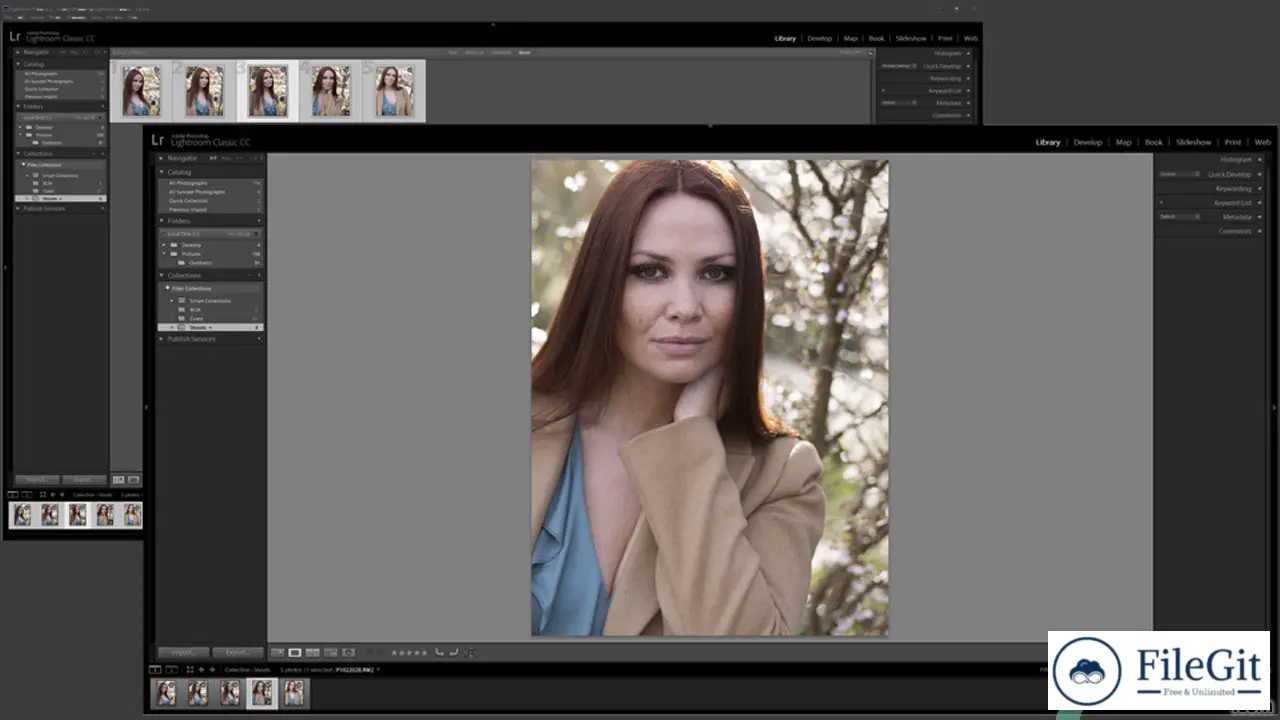Open Print module in front window
Viewport: 1280px width, 720px height.
click(x=1233, y=142)
